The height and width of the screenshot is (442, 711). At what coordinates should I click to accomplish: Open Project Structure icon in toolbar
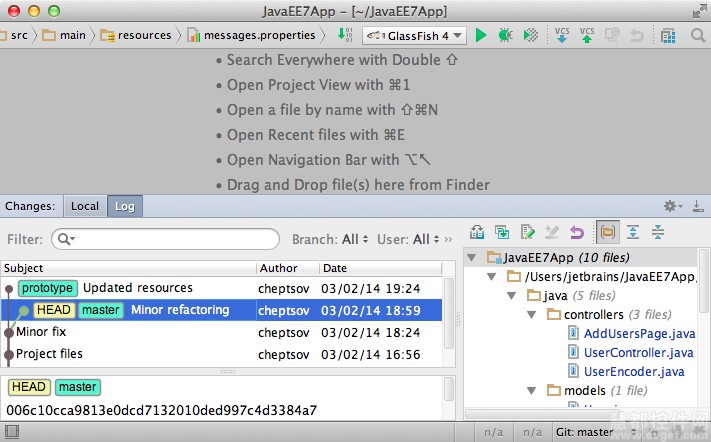[668, 35]
